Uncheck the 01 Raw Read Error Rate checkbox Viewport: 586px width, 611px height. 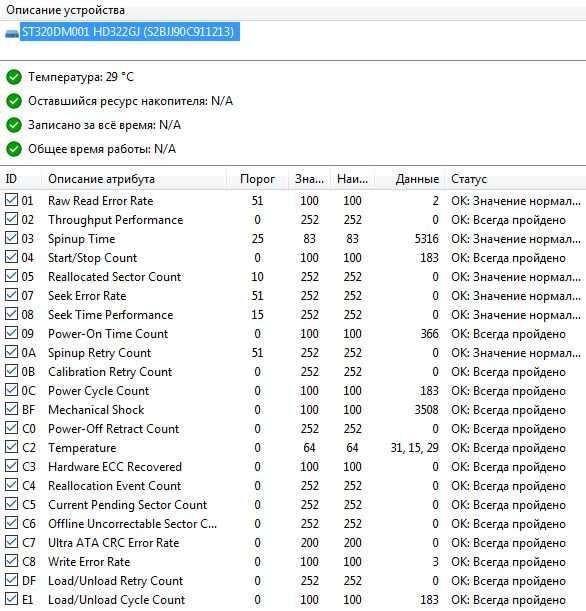point(11,200)
